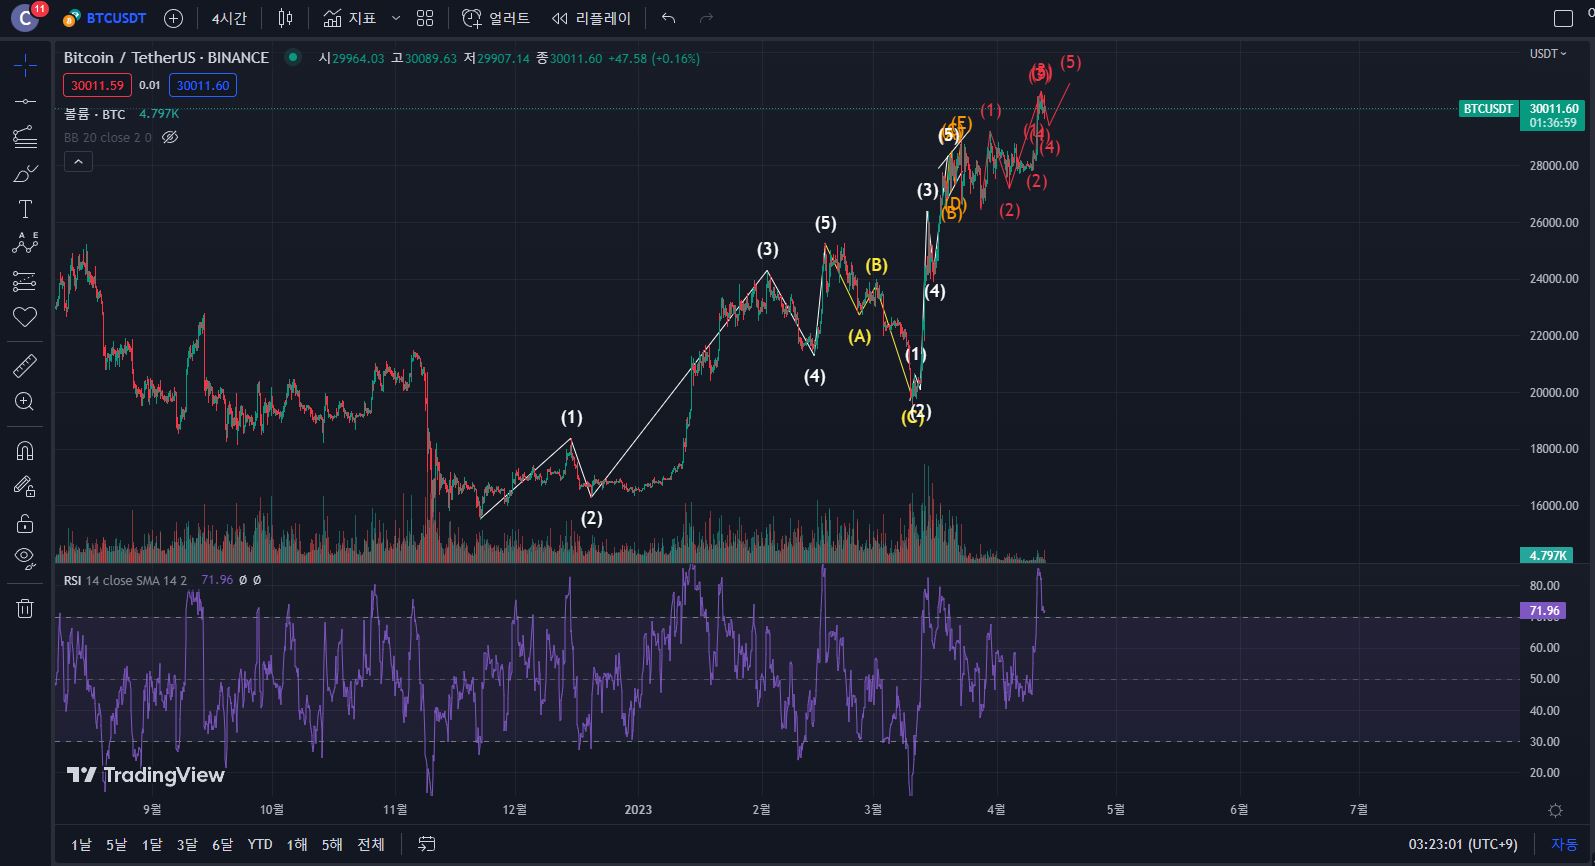Select the YTD date range

(260, 845)
